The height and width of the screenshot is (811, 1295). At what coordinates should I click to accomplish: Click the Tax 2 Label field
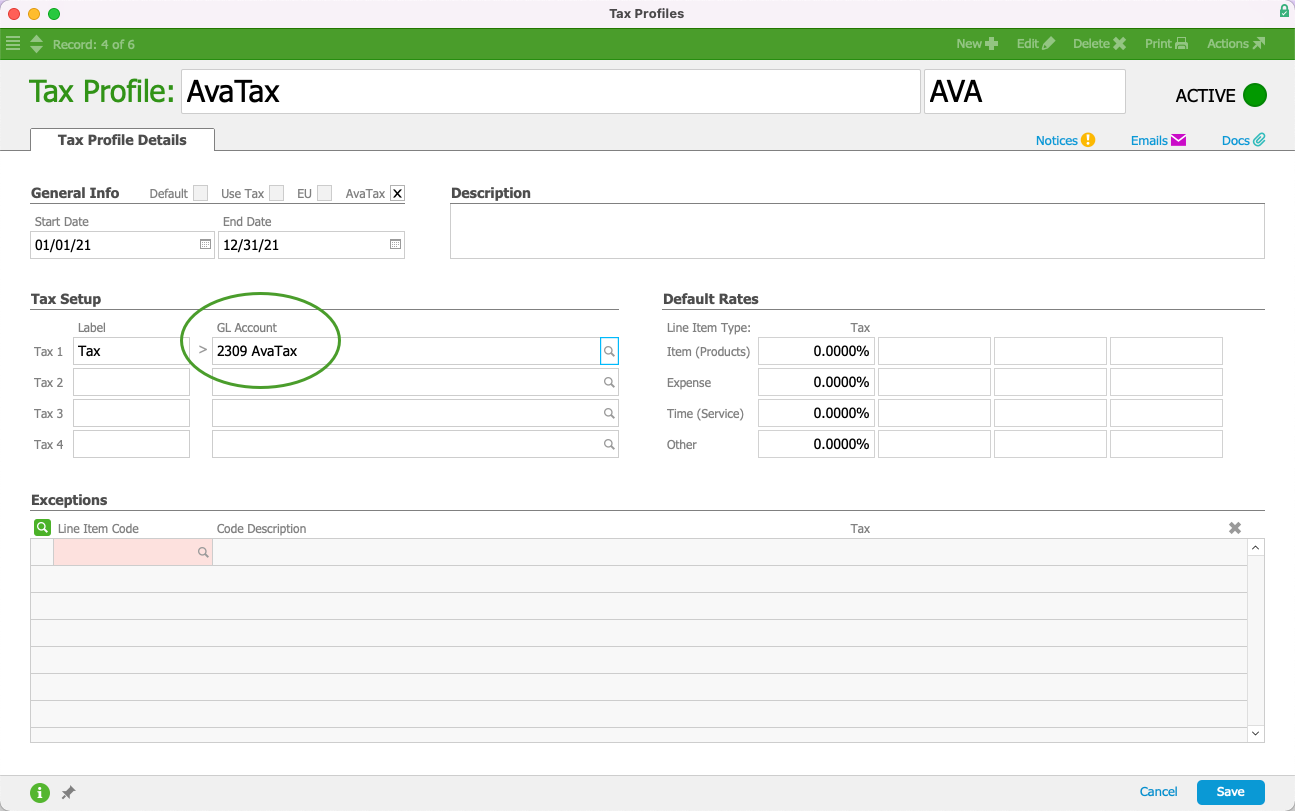pos(131,382)
